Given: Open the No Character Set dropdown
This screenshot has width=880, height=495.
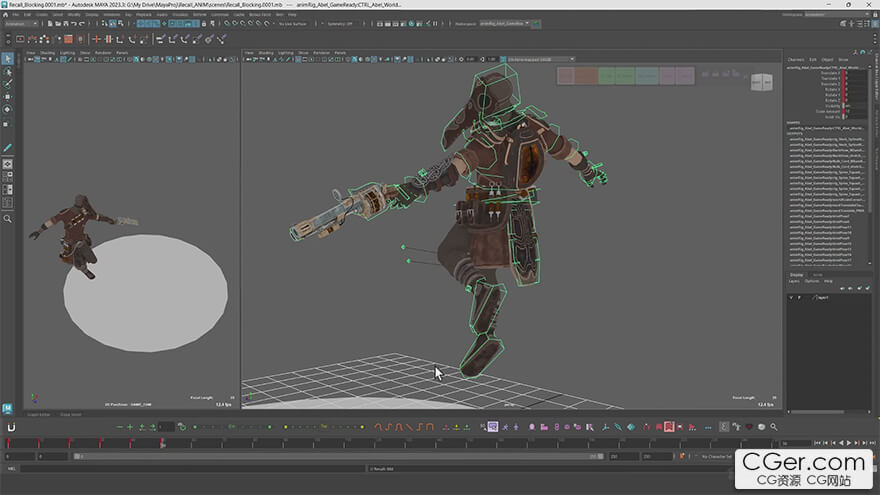Looking at the screenshot, I should pos(716,456).
